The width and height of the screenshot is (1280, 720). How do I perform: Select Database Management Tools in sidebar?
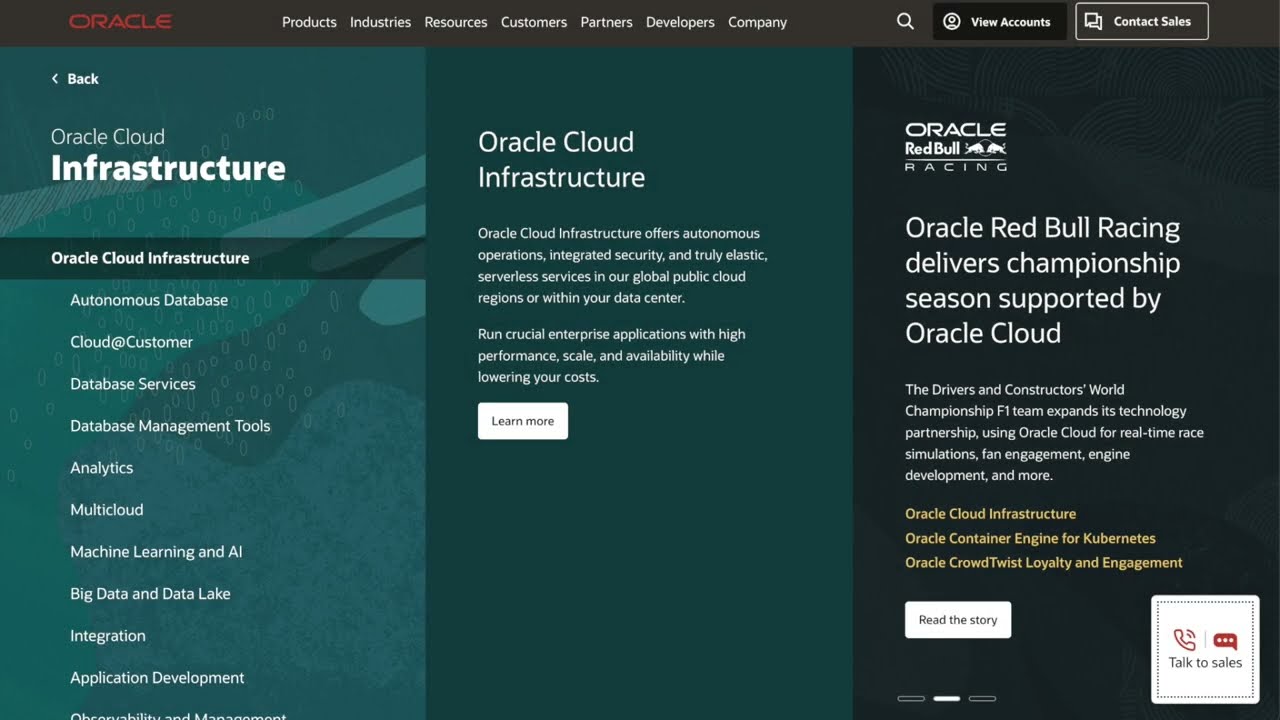click(170, 426)
